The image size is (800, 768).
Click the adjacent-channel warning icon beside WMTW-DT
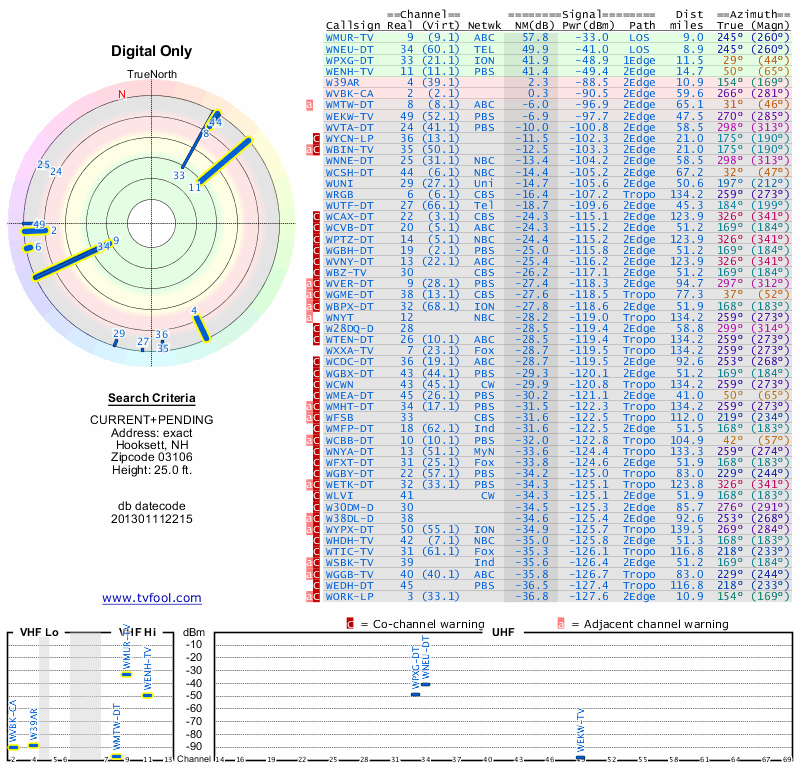[310, 104]
